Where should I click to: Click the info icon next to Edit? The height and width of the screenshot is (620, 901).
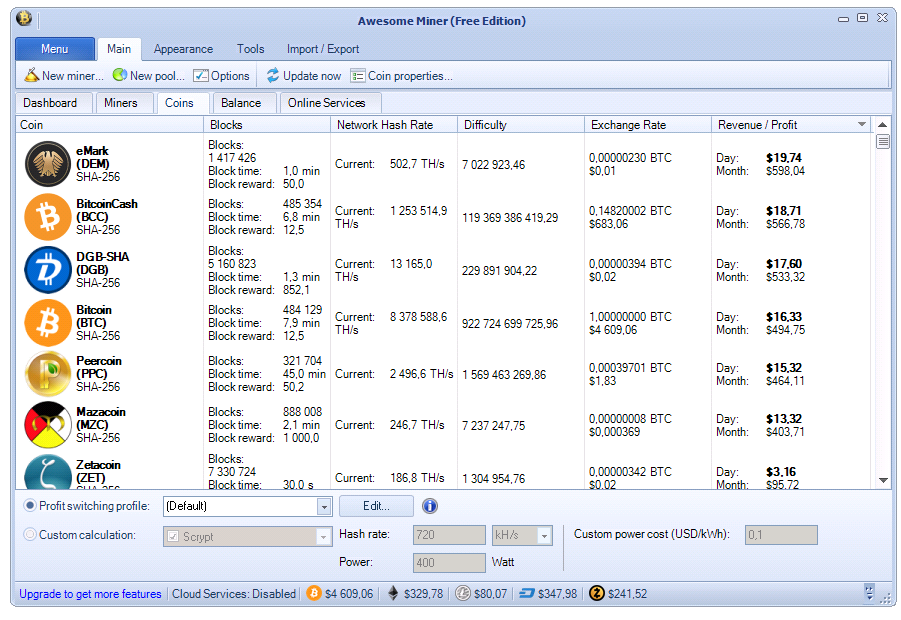coord(430,506)
